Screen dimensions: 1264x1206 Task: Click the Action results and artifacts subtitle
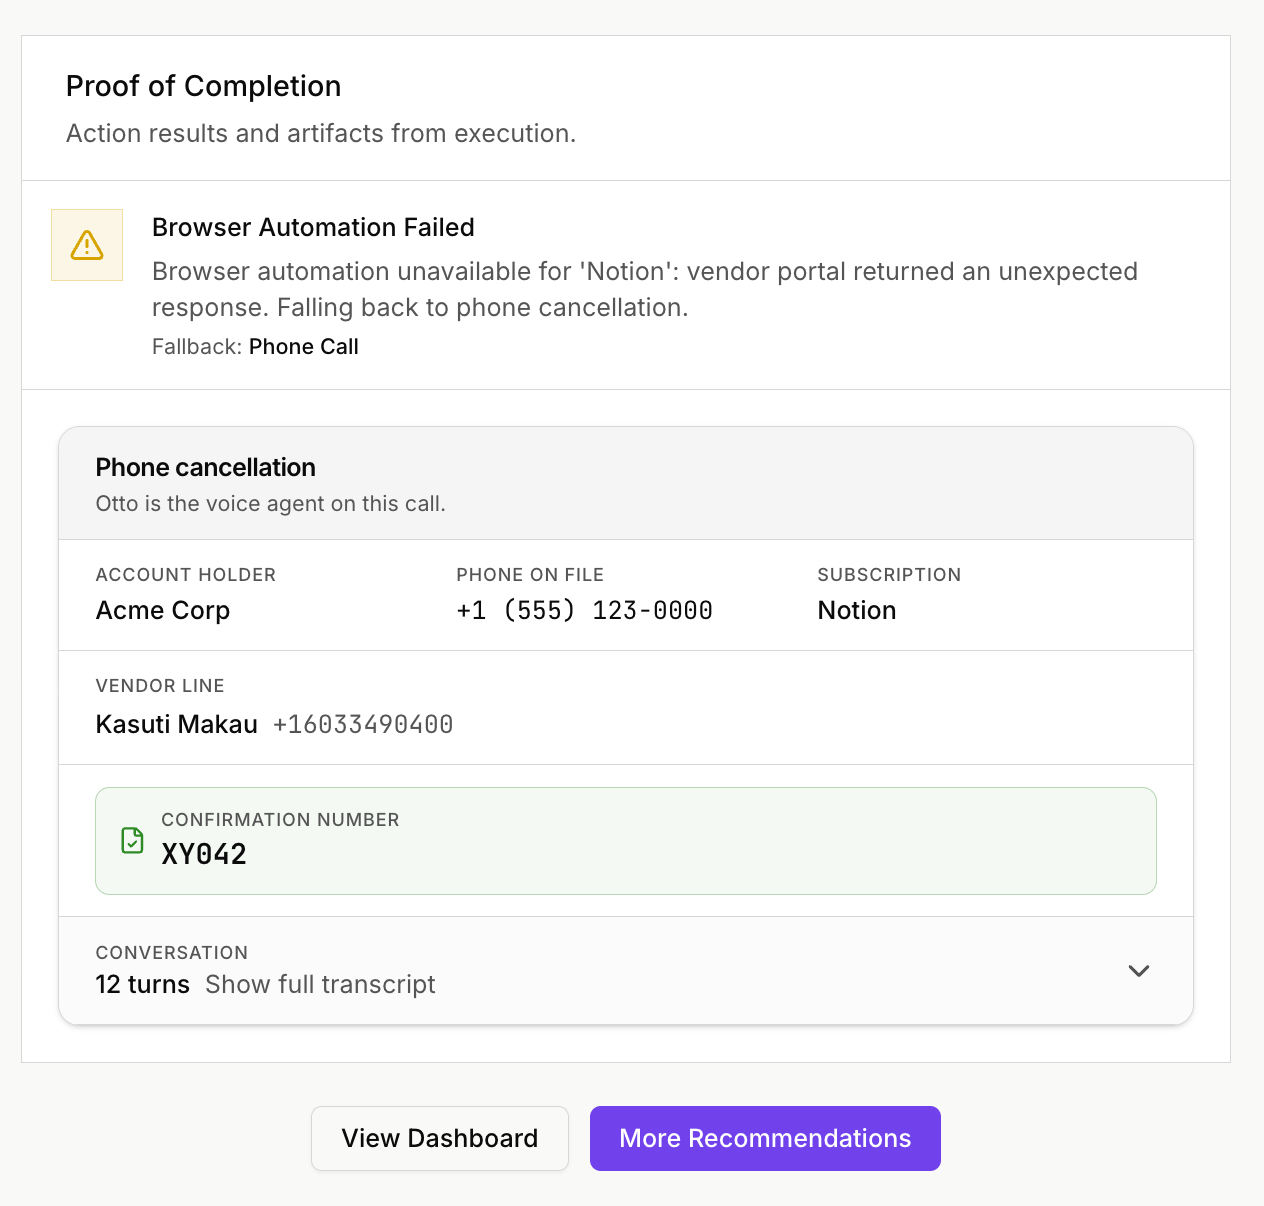[x=321, y=133]
